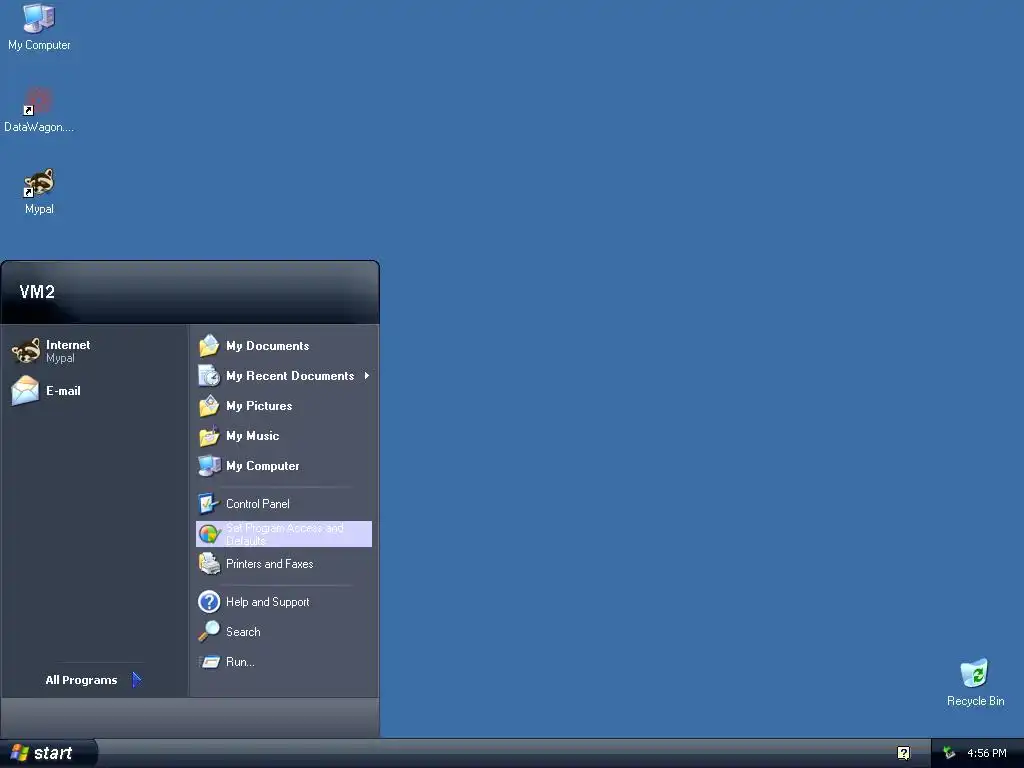Click the Start button
Image resolution: width=1024 pixels, height=768 pixels.
[48, 753]
